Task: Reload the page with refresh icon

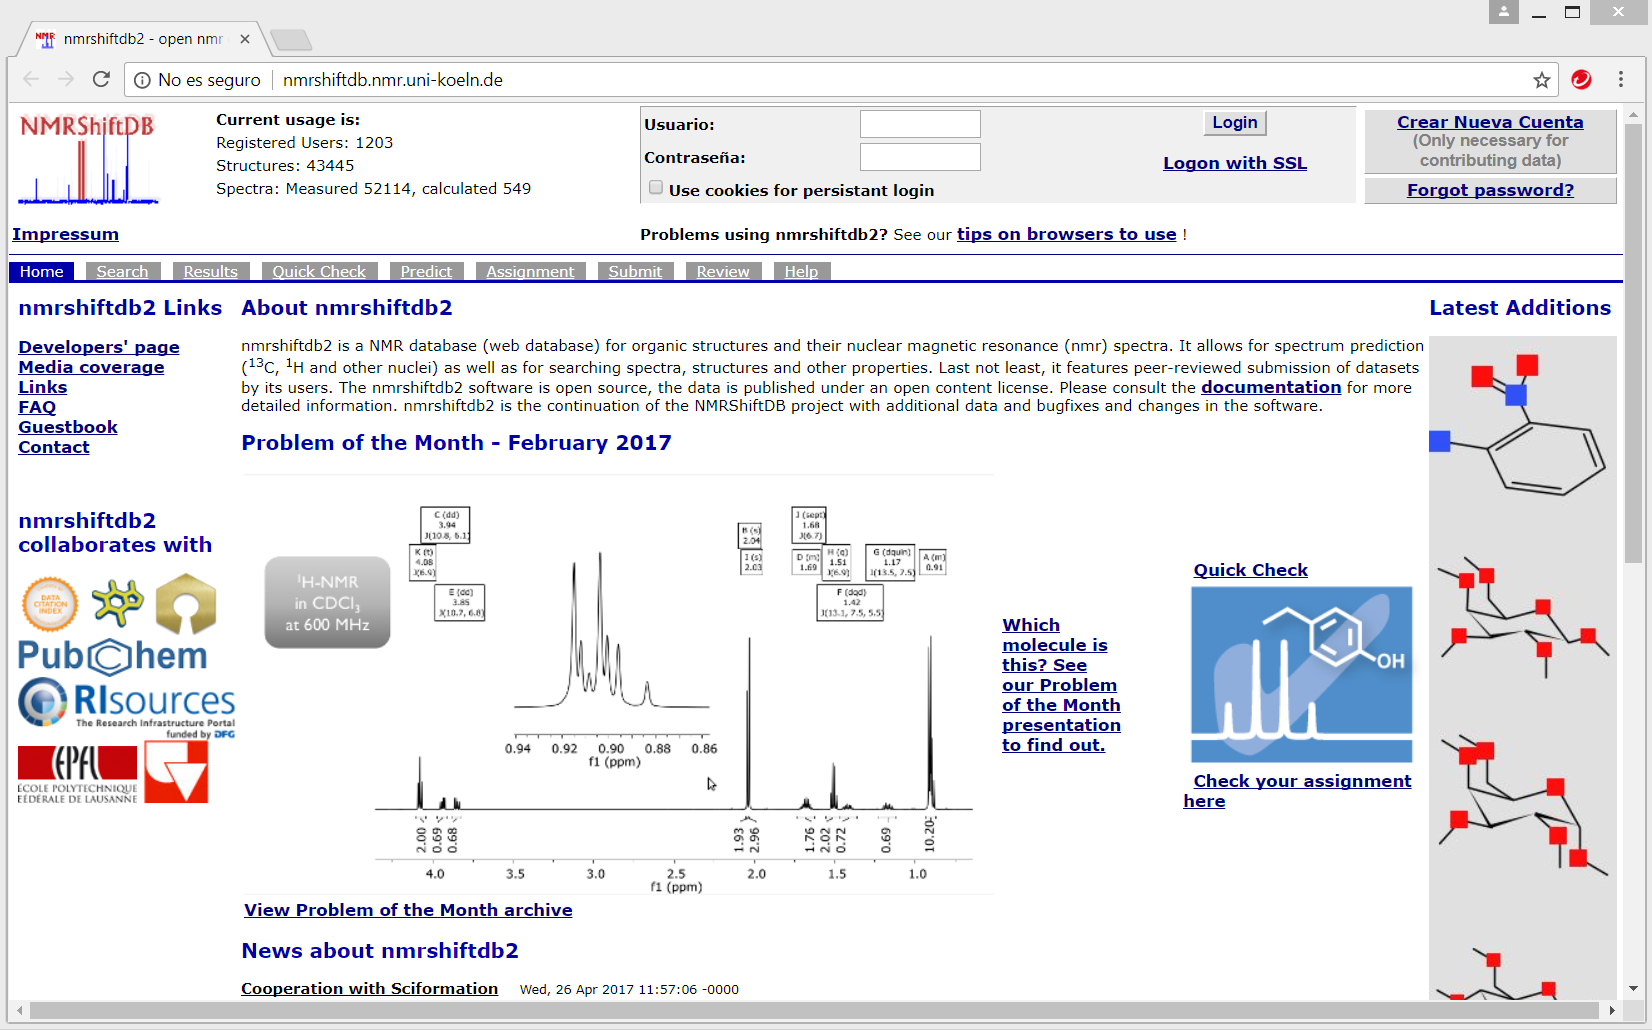Action: (x=101, y=79)
